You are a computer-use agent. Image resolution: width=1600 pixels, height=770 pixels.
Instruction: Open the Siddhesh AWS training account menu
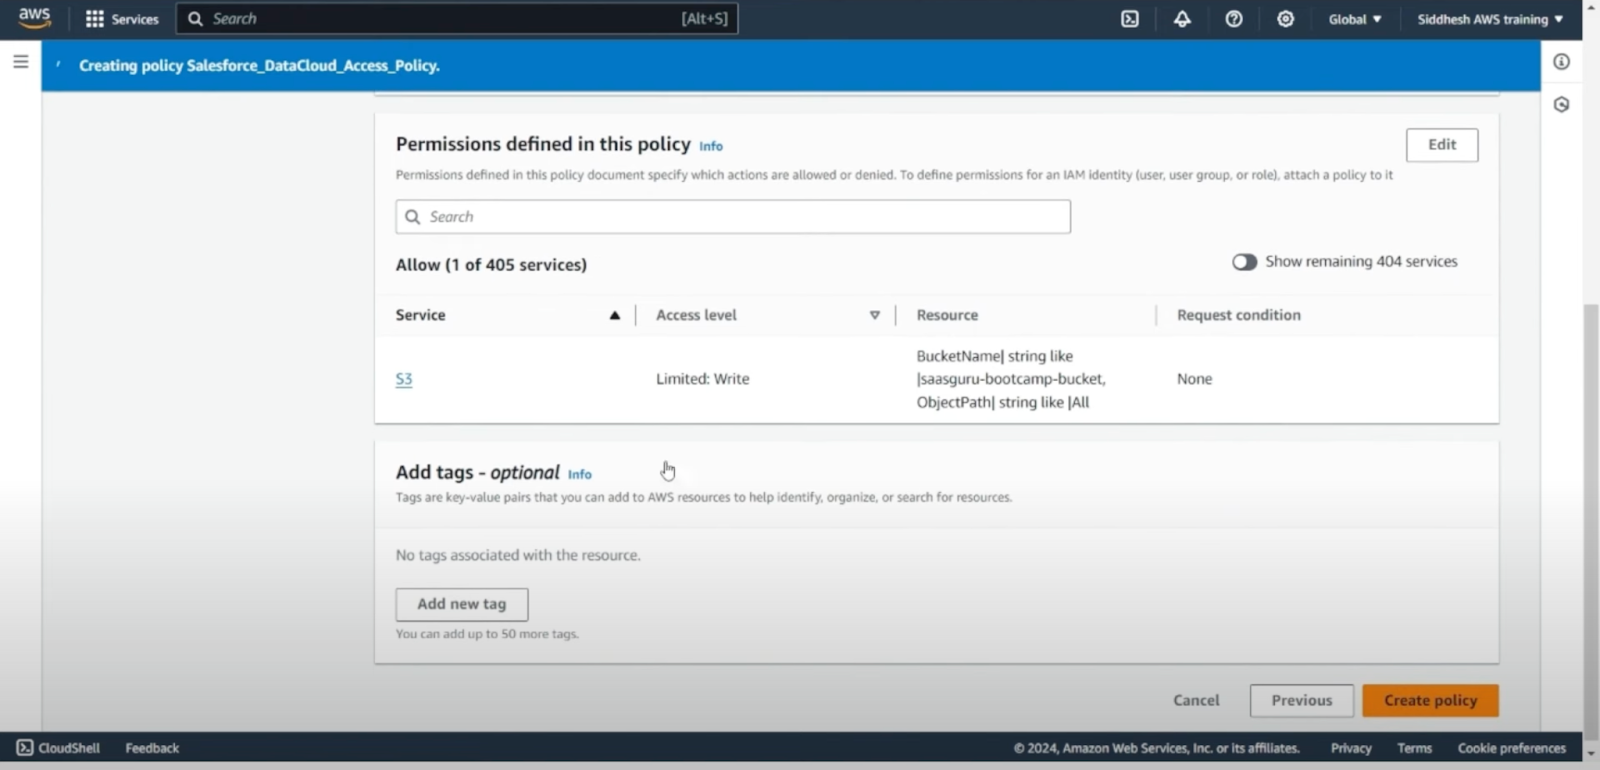pyautogui.click(x=1490, y=19)
